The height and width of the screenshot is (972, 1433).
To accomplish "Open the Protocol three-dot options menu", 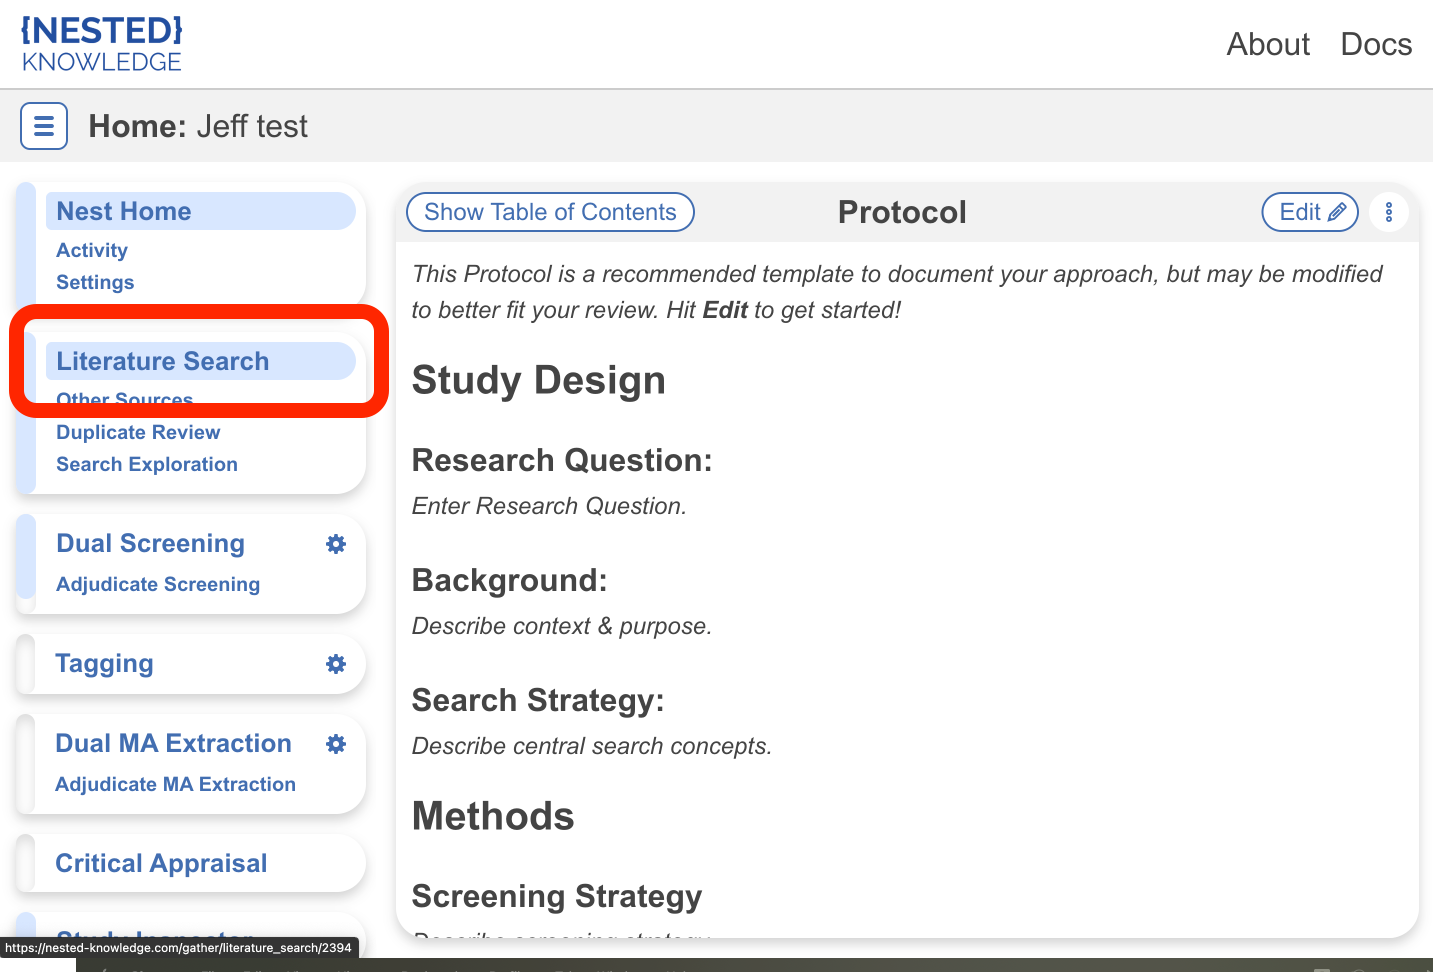I will [x=1388, y=212].
